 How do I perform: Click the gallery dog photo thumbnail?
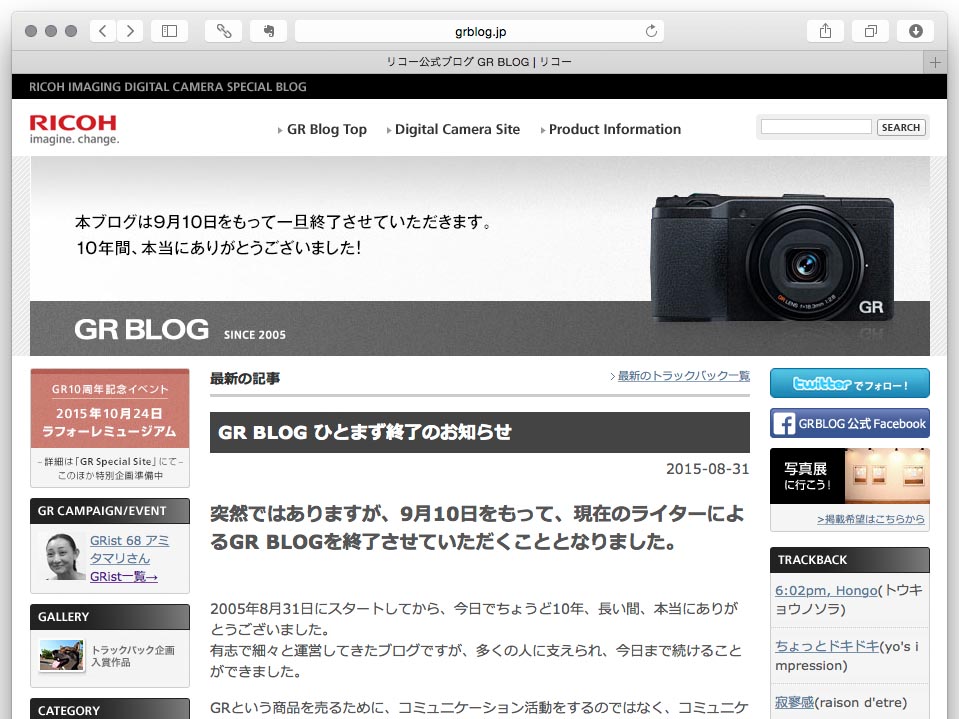pos(61,655)
